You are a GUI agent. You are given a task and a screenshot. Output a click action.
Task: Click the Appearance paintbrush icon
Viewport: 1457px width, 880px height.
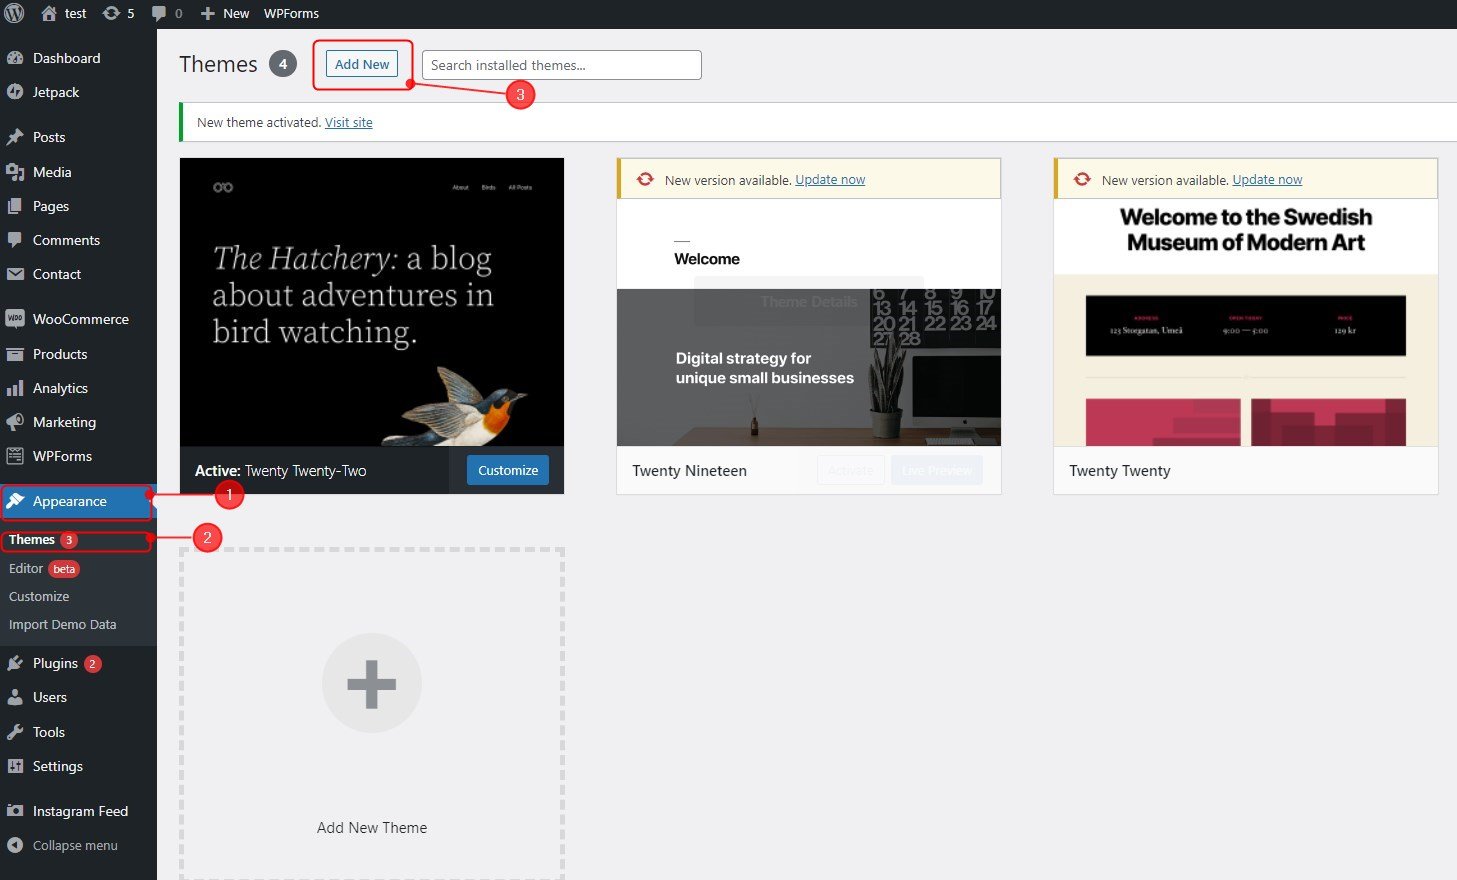(x=15, y=501)
